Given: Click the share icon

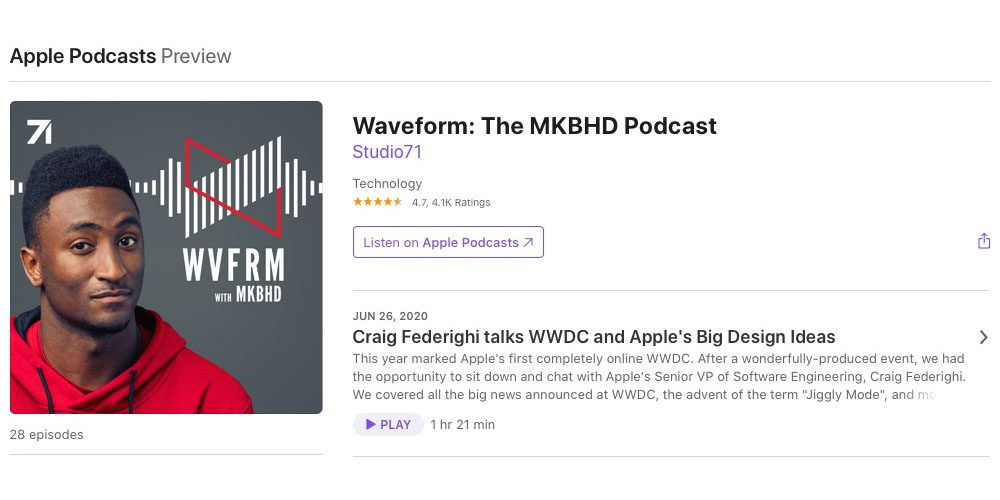Looking at the screenshot, I should (984, 241).
